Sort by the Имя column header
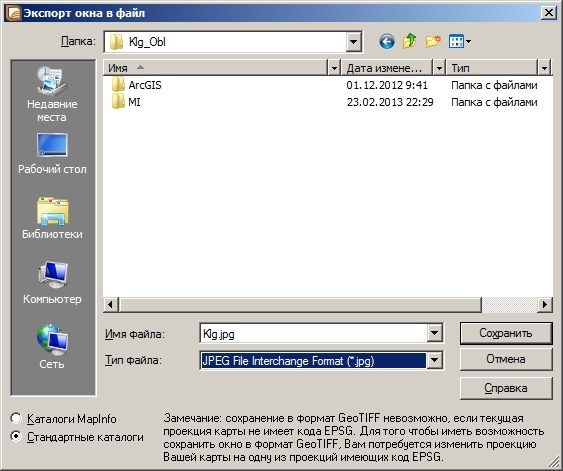 click(x=215, y=67)
